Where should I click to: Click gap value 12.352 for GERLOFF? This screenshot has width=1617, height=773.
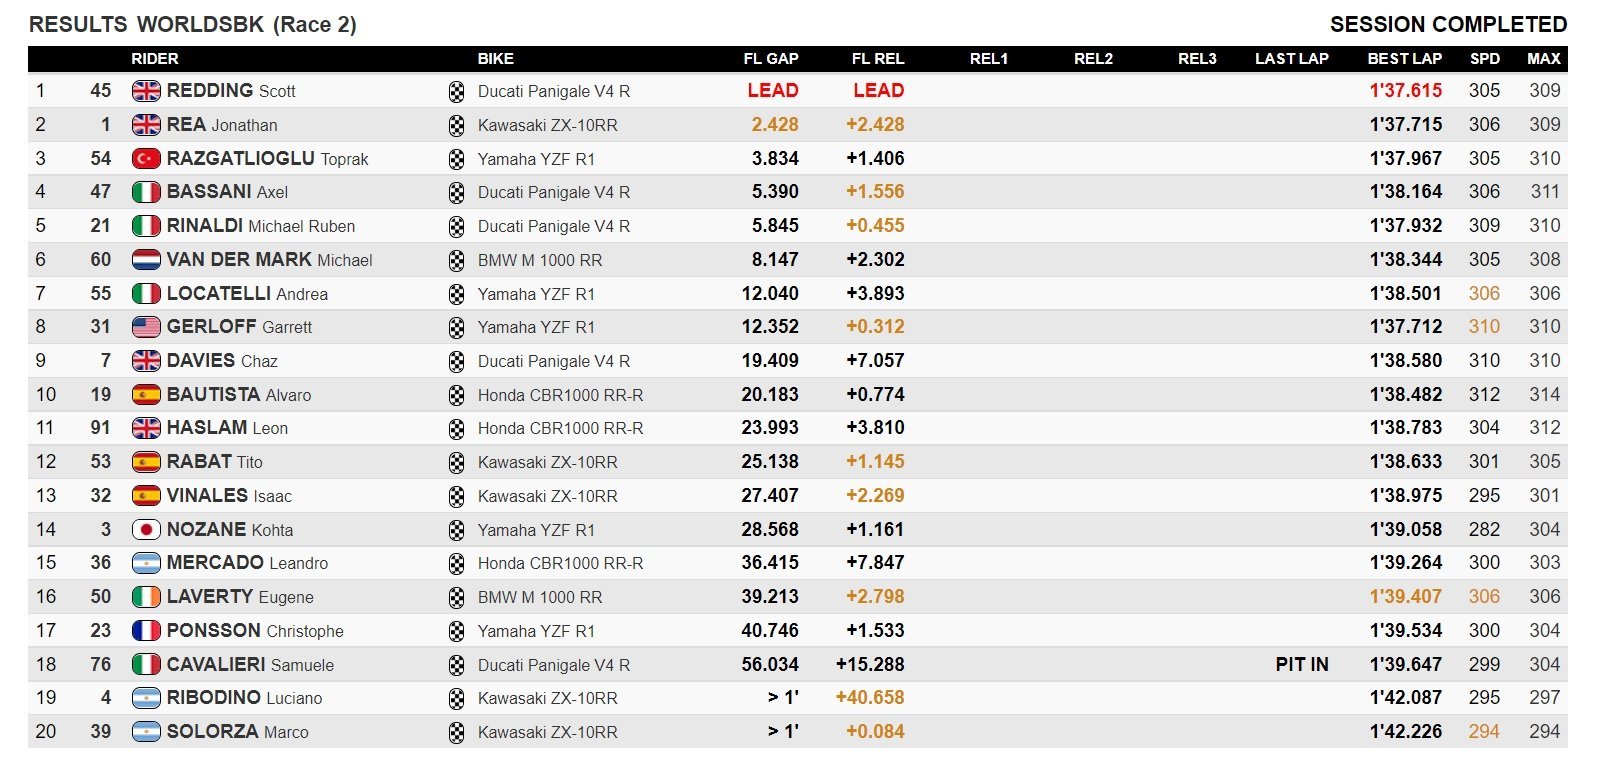770,327
